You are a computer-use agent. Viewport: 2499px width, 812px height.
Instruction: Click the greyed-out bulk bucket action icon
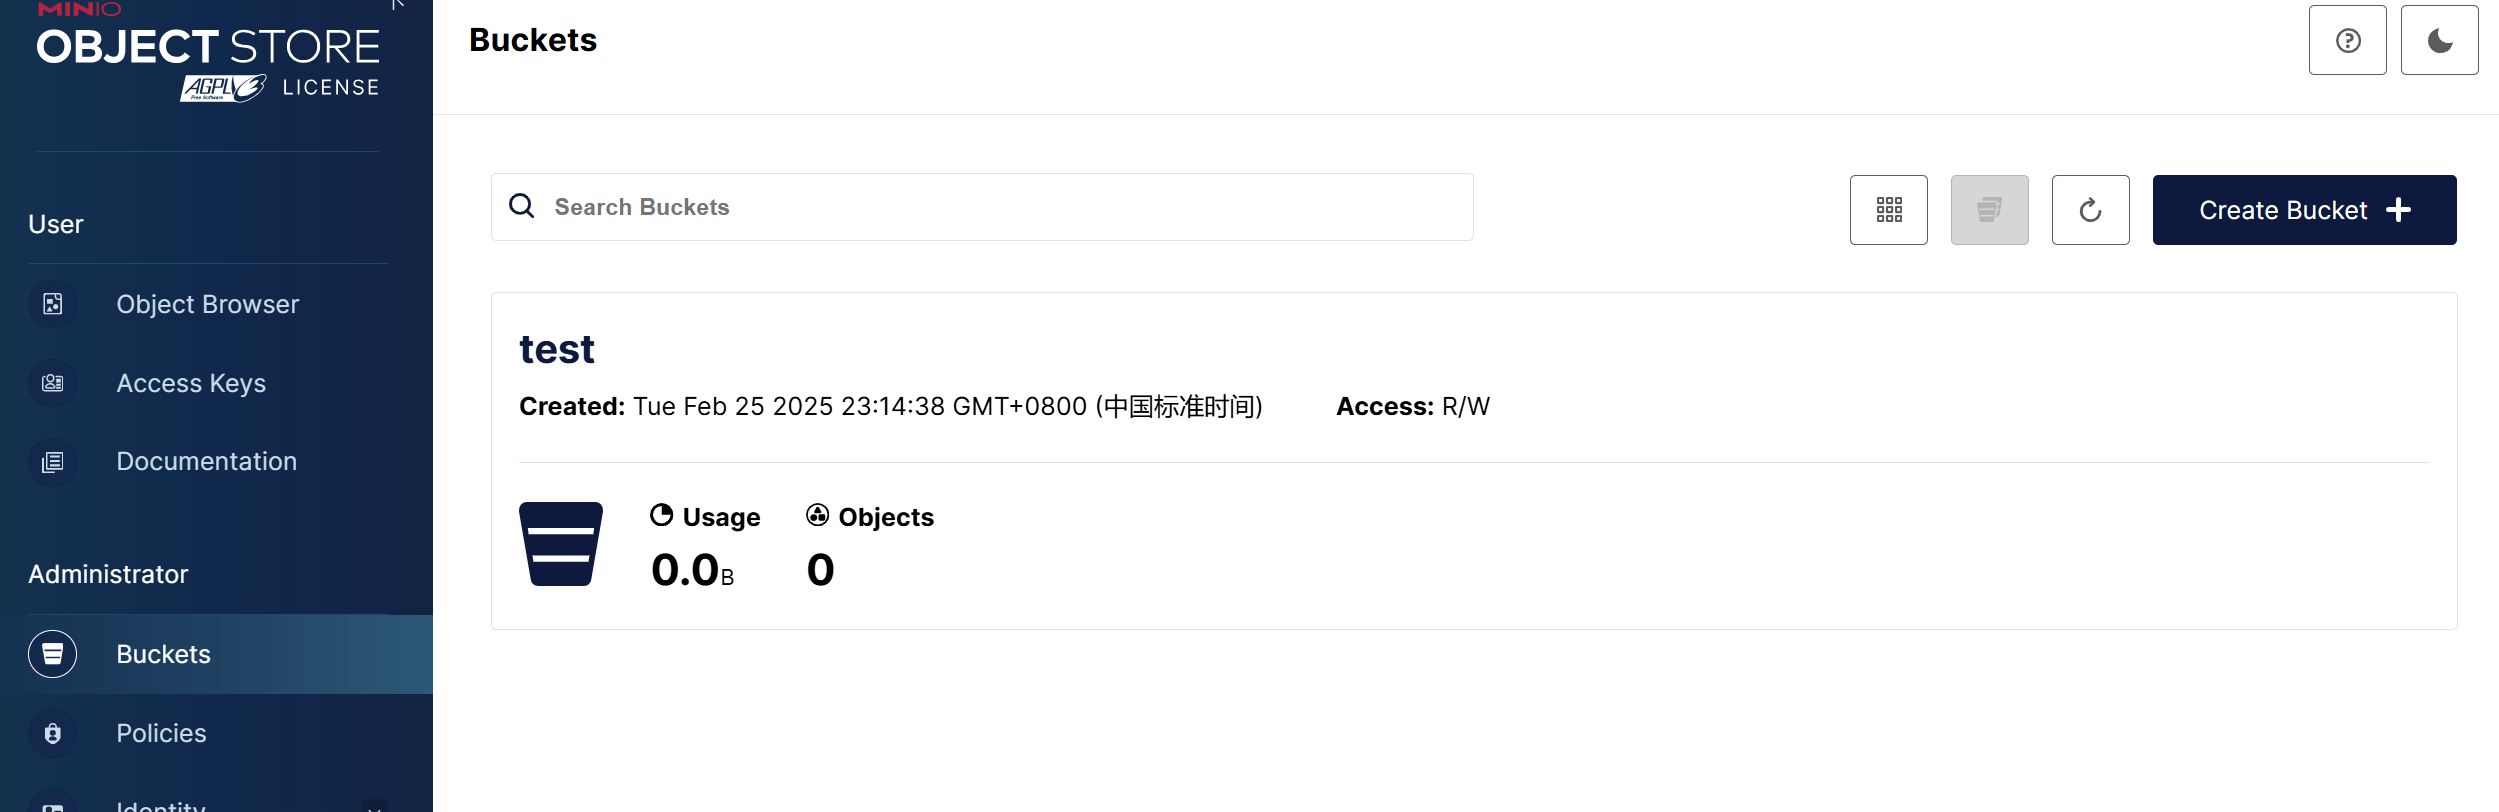(x=1989, y=210)
